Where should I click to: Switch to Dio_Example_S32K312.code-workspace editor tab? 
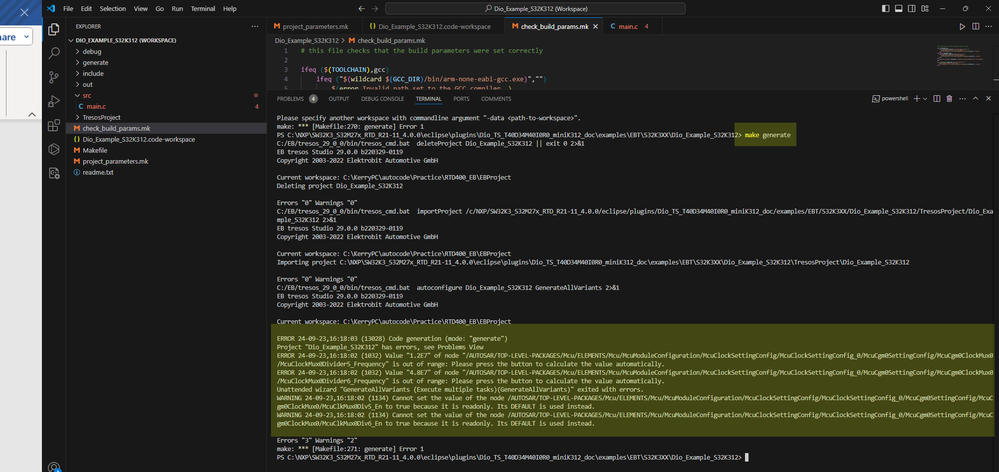click(433, 27)
